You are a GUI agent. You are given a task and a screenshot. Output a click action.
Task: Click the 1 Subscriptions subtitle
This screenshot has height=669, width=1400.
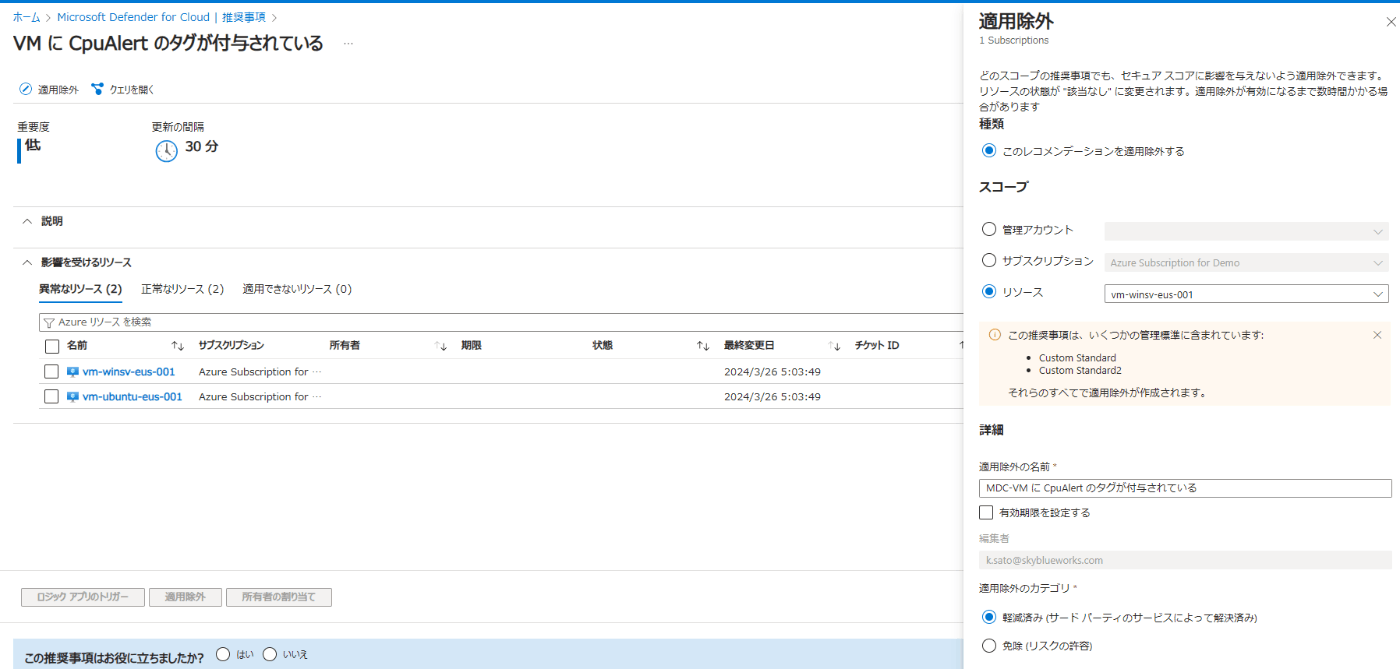click(x=1014, y=41)
